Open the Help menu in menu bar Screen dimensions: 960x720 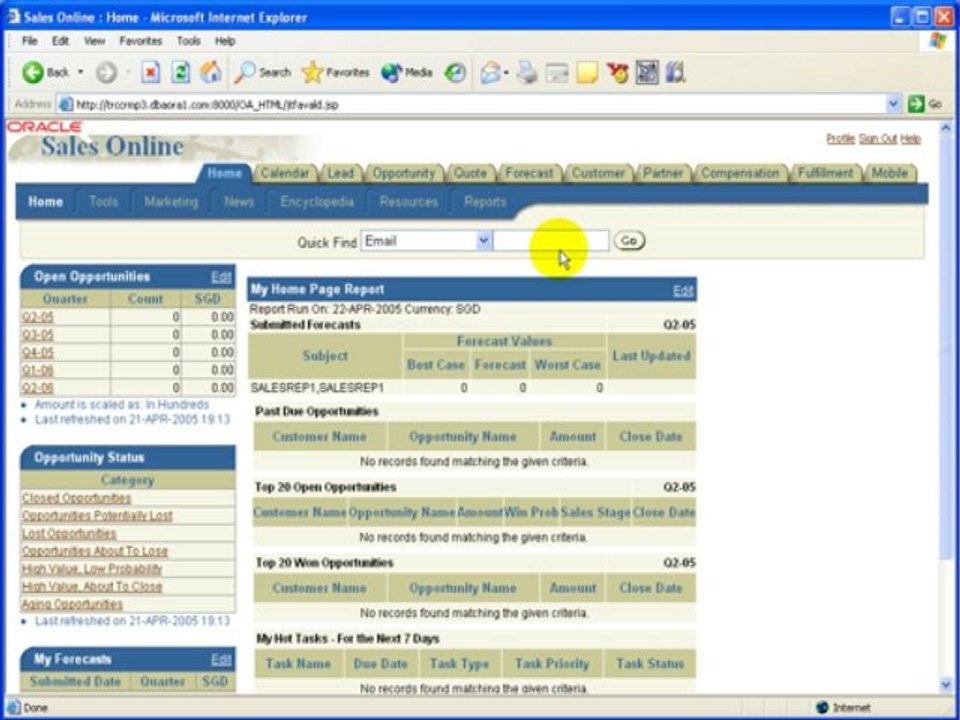225,41
